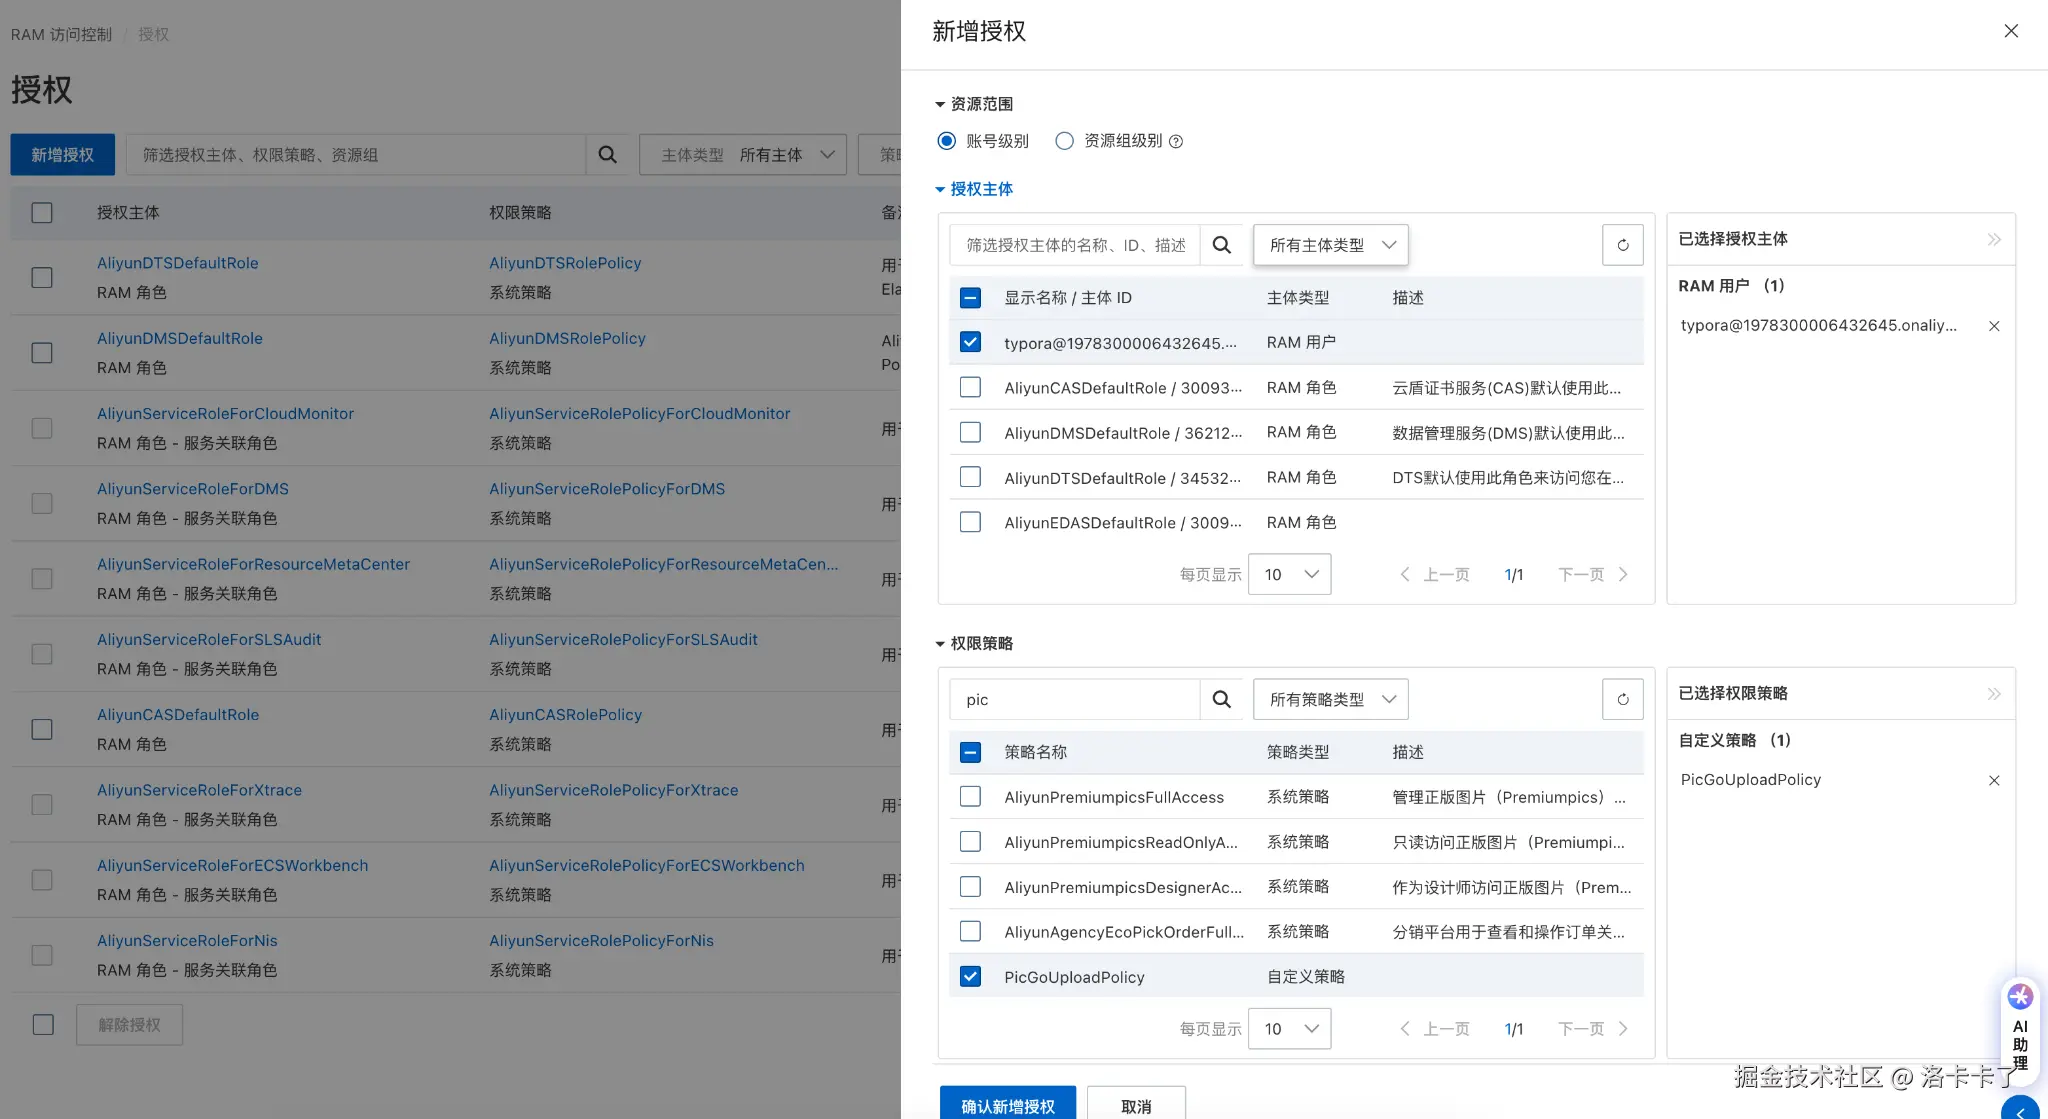Tick AliyunPremiumpicsFullAccess policy checkbox

click(970, 797)
